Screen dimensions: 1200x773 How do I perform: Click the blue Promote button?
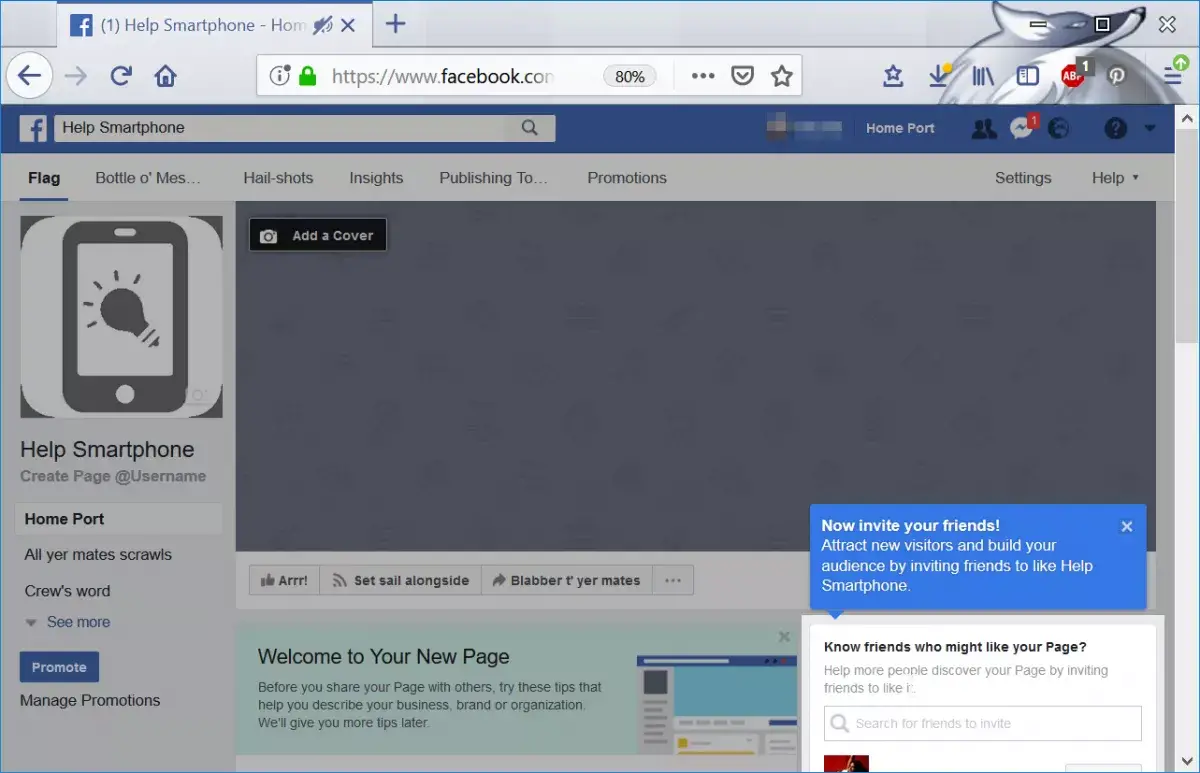click(x=59, y=667)
